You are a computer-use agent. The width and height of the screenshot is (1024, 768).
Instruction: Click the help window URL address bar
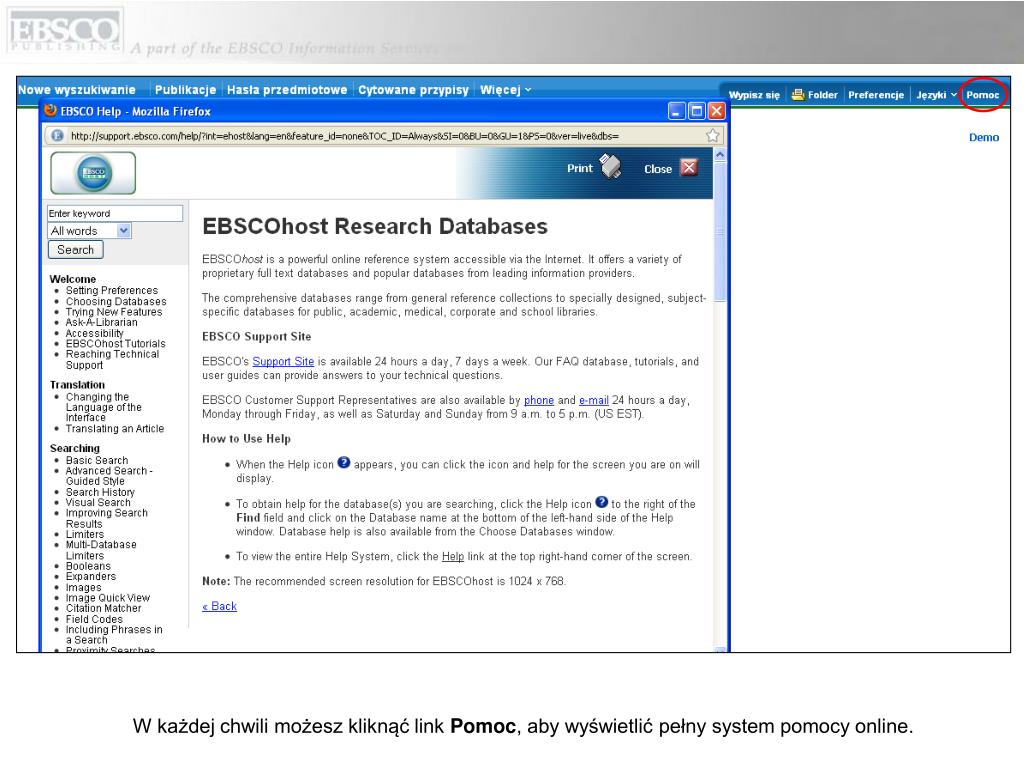[383, 136]
